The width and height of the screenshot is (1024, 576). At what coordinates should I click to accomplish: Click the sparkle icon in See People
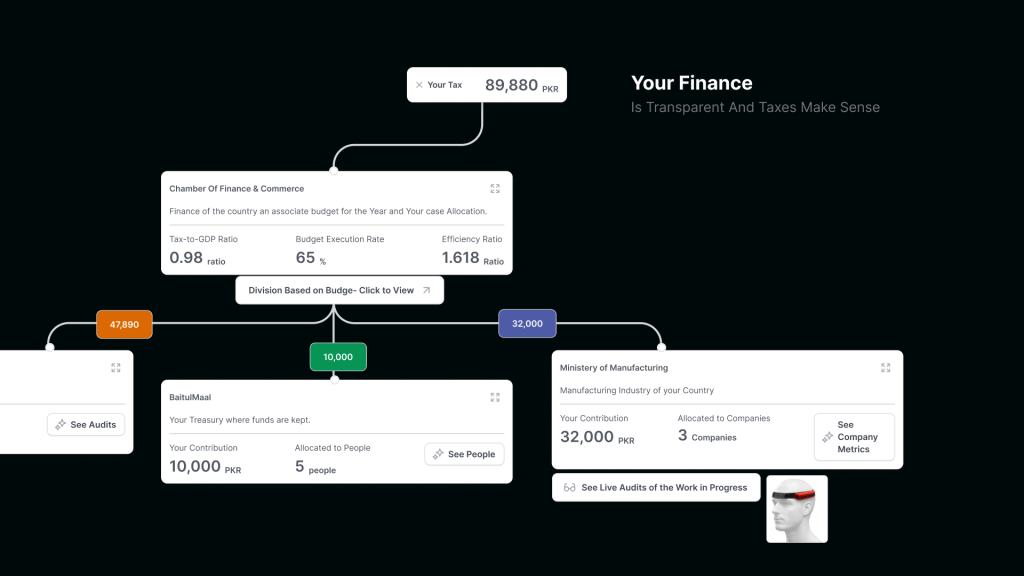(x=438, y=454)
